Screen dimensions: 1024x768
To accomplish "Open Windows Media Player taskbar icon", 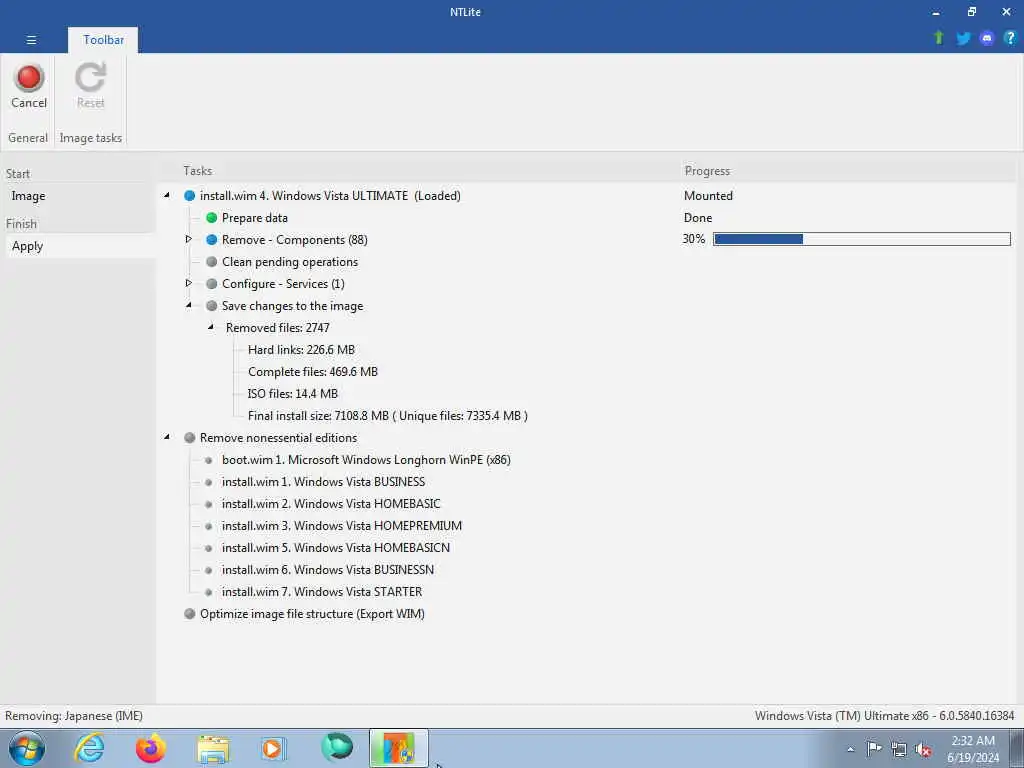I will [273, 748].
